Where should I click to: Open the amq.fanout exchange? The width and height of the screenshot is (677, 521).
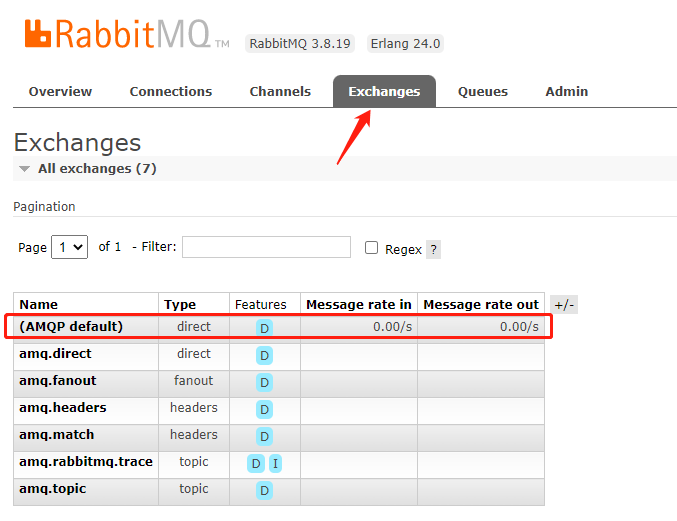tap(58, 380)
